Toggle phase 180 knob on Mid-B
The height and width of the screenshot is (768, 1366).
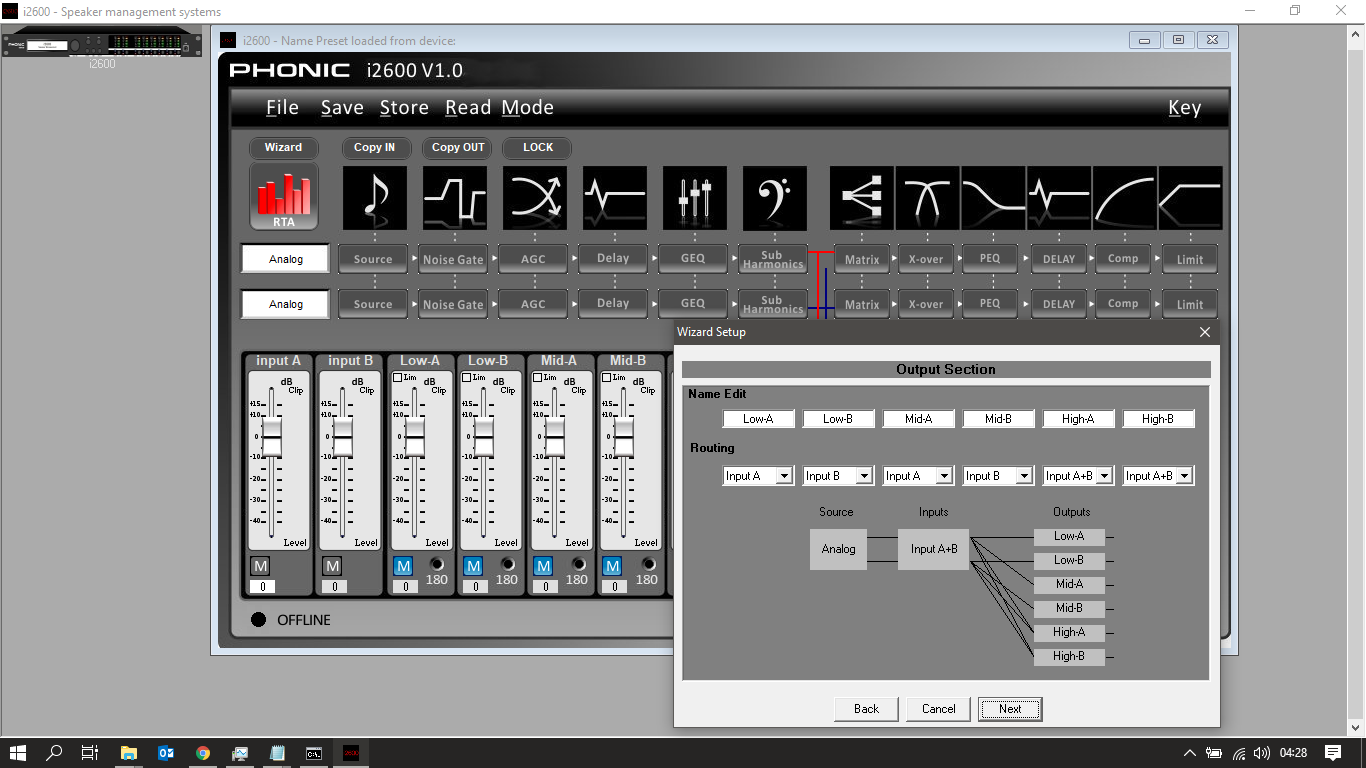648,565
